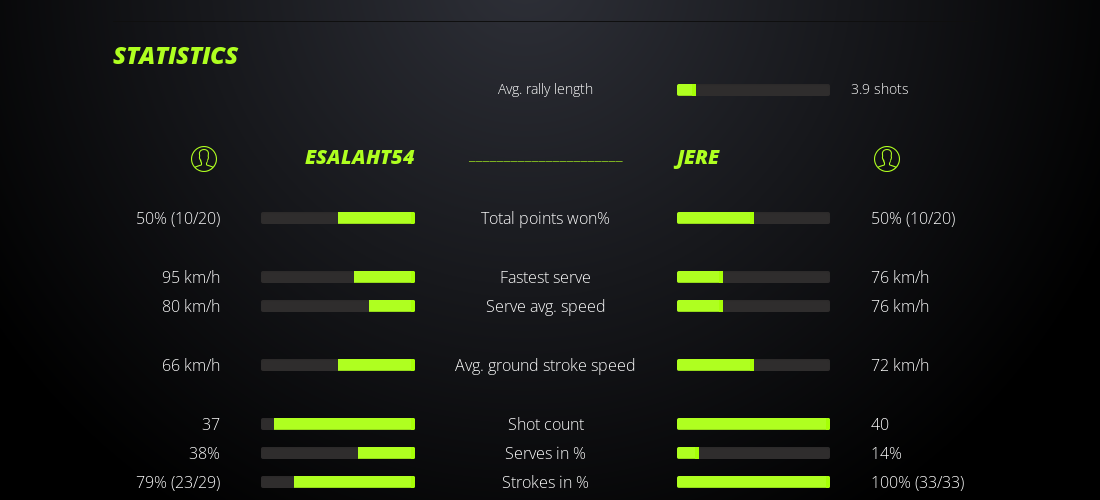Click ESALAHT54's Total points won bar
The width and height of the screenshot is (1100, 500).
tap(338, 218)
